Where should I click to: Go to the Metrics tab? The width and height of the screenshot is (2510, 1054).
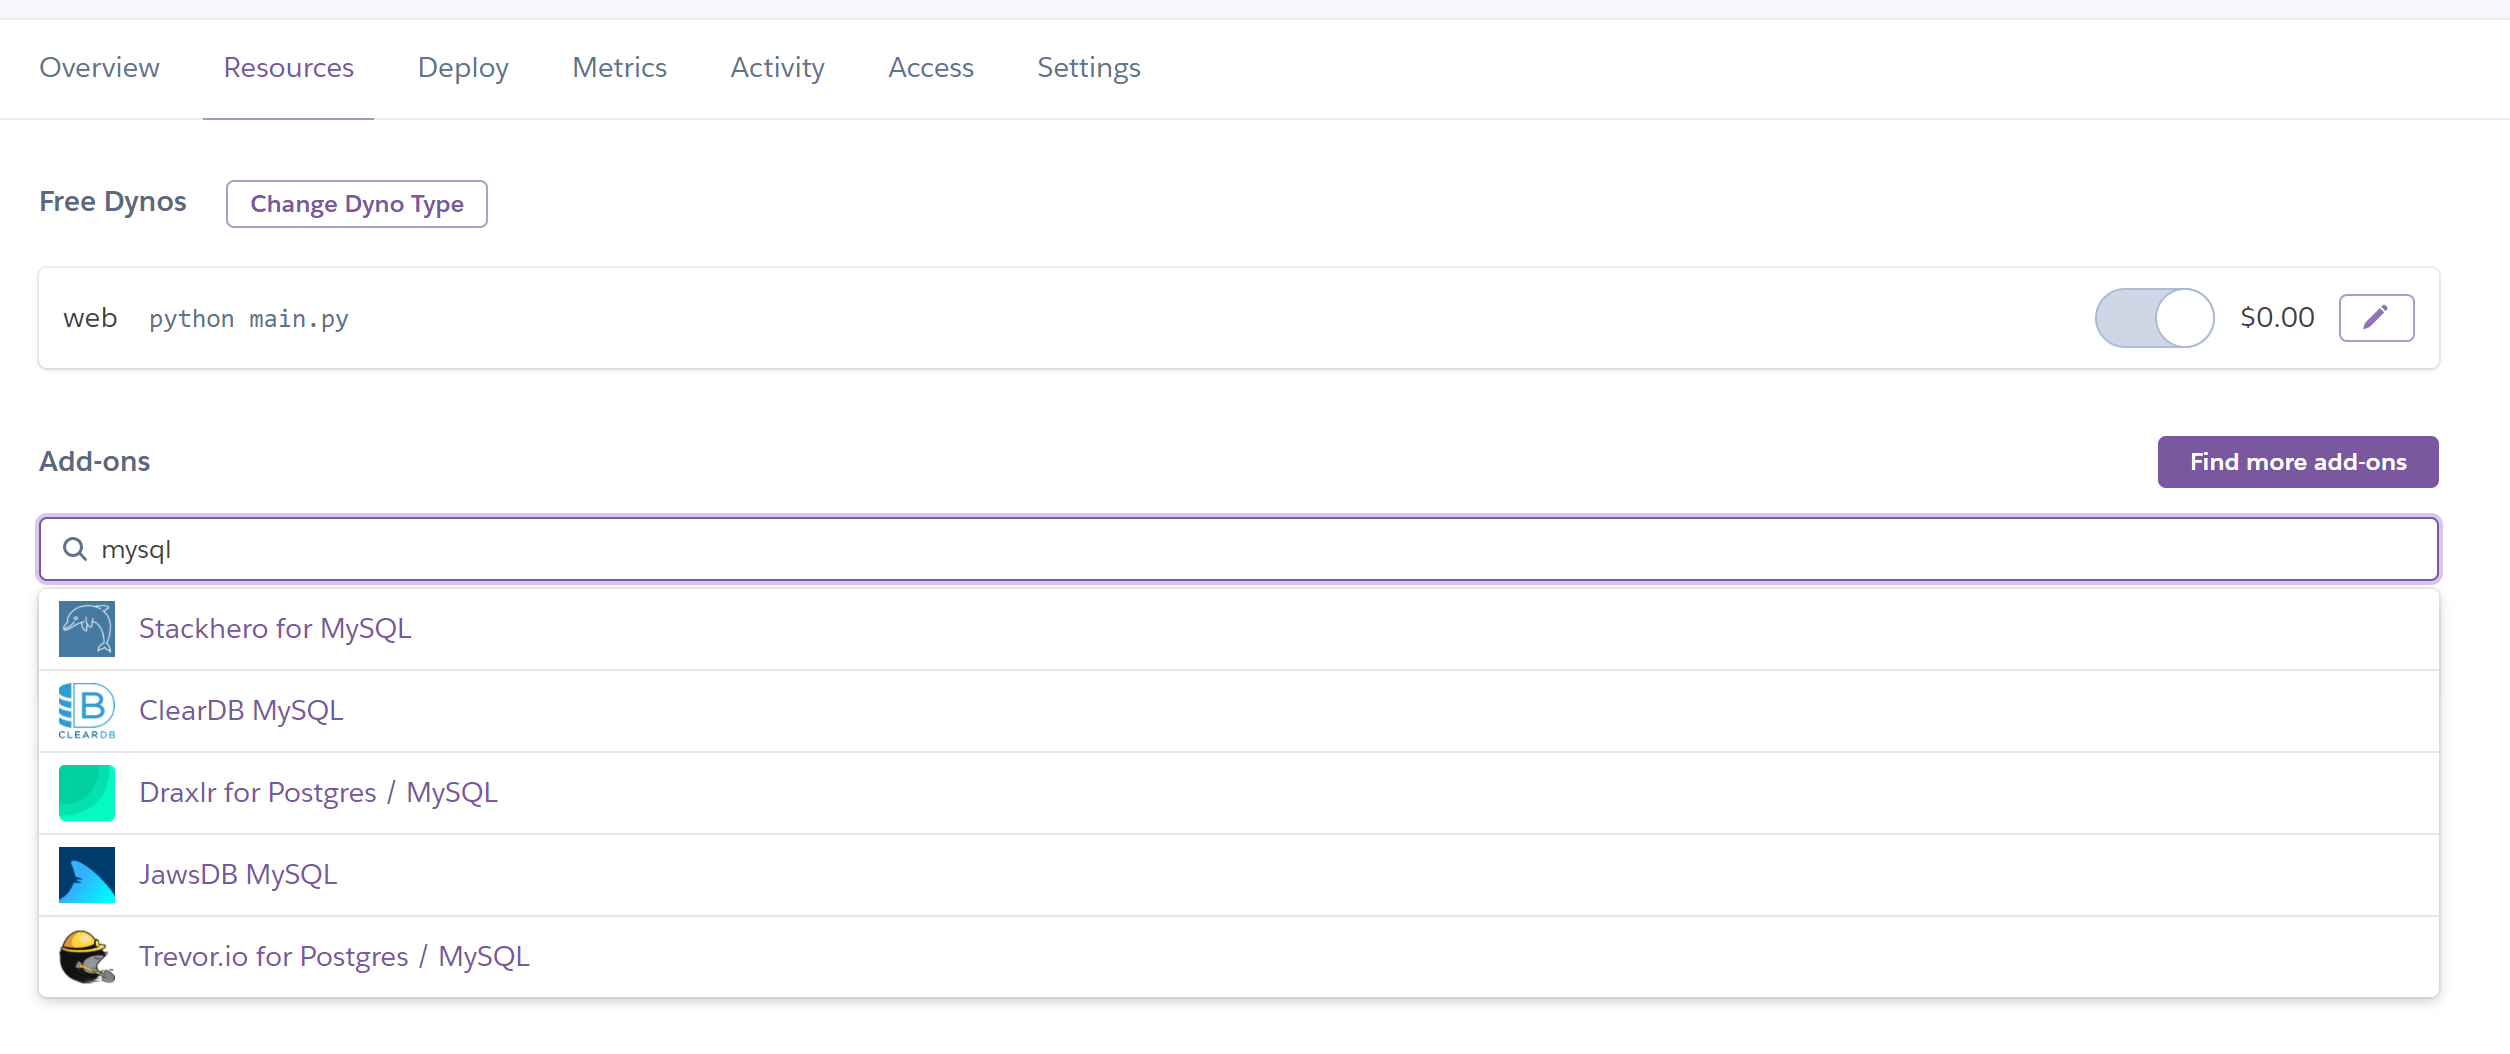point(619,68)
